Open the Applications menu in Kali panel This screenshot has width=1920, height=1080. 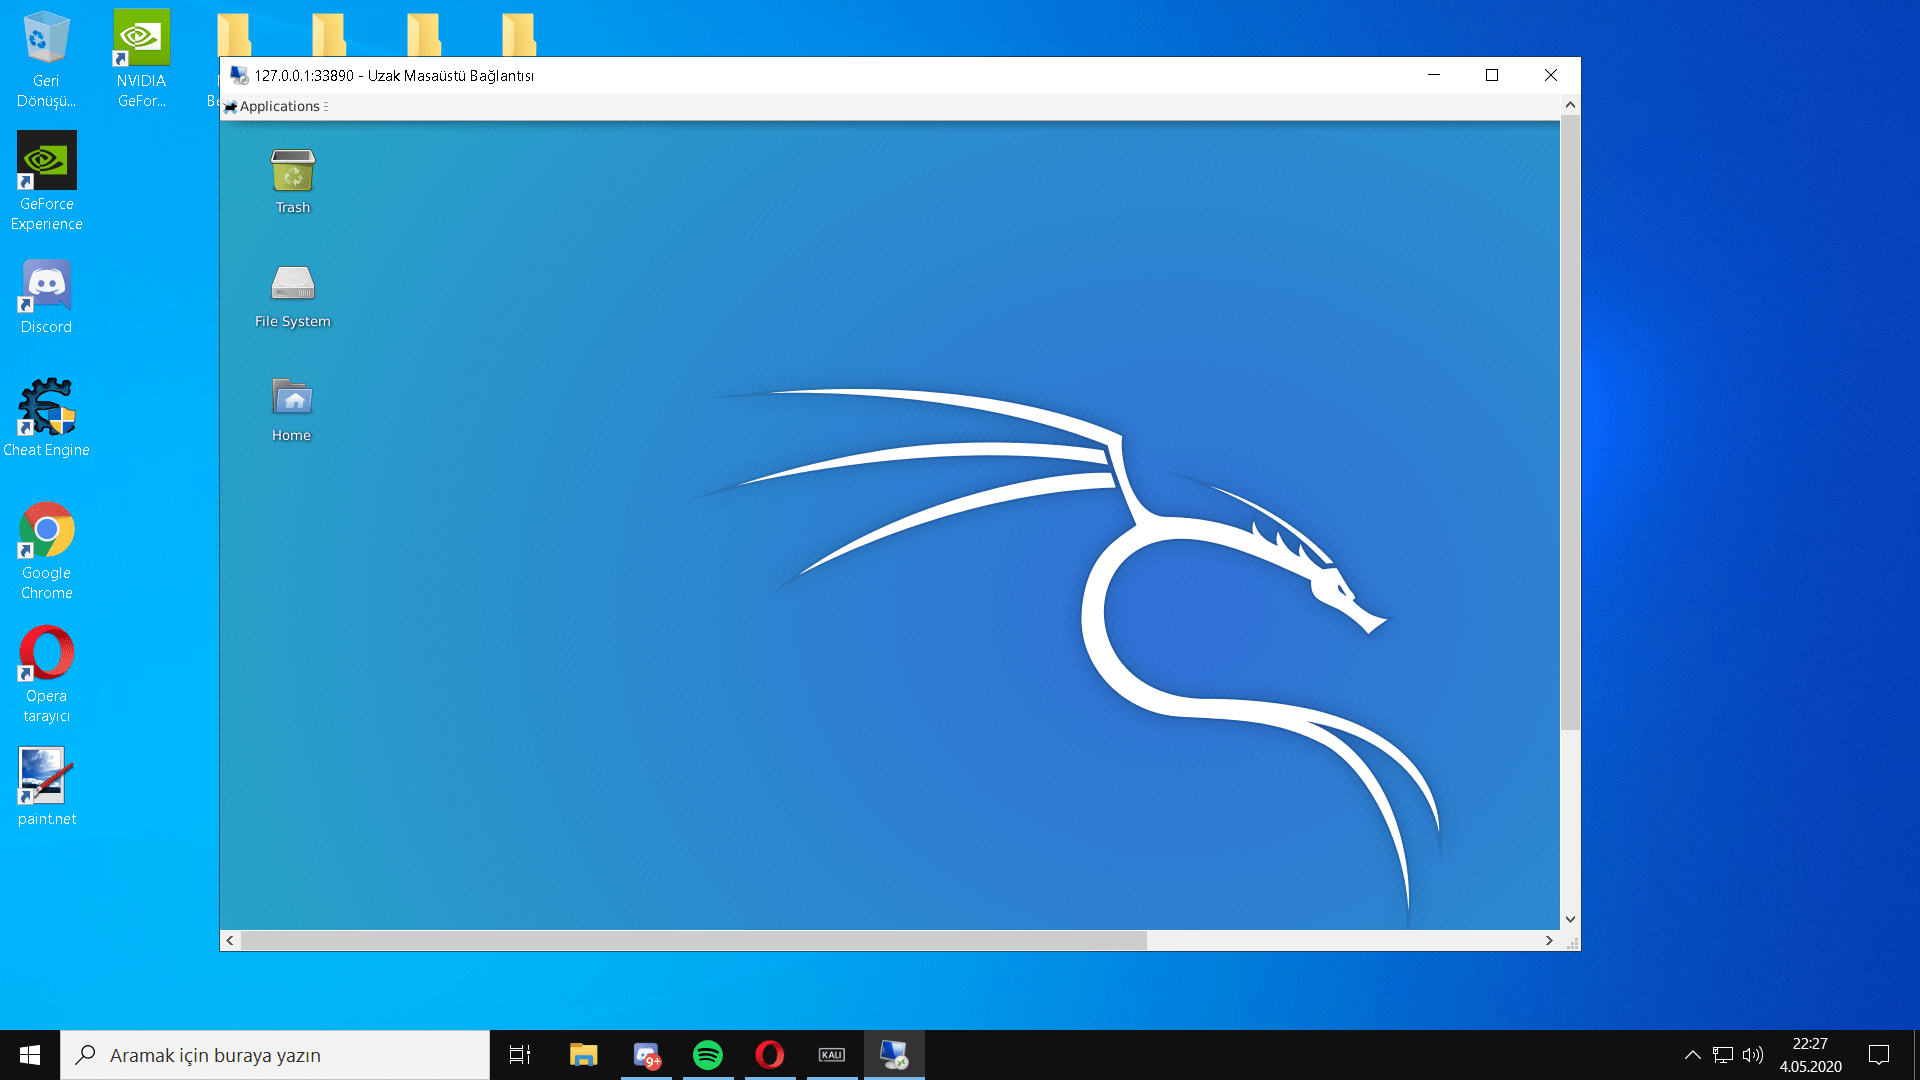coord(278,106)
